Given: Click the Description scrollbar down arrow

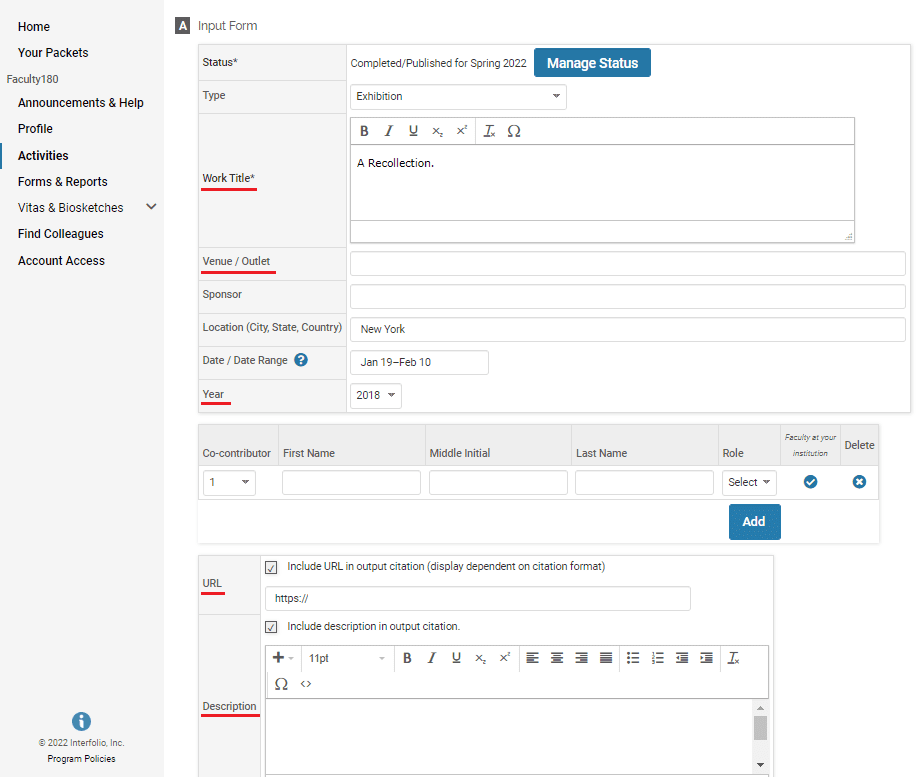Looking at the screenshot, I should 760,765.
